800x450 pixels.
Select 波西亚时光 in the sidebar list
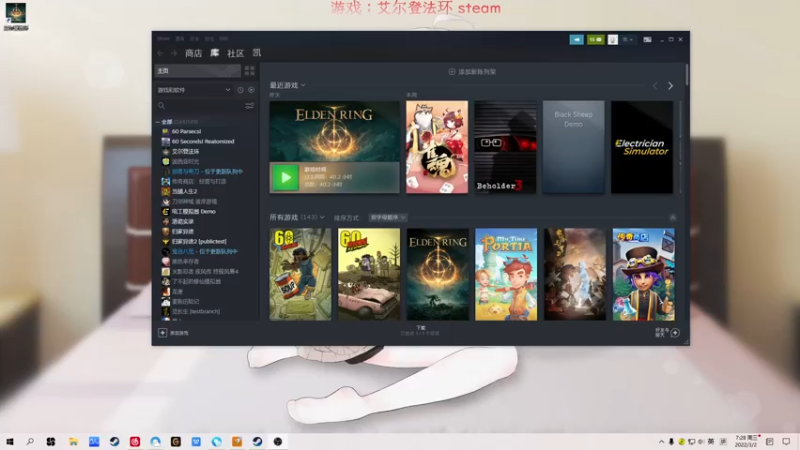click(x=185, y=161)
